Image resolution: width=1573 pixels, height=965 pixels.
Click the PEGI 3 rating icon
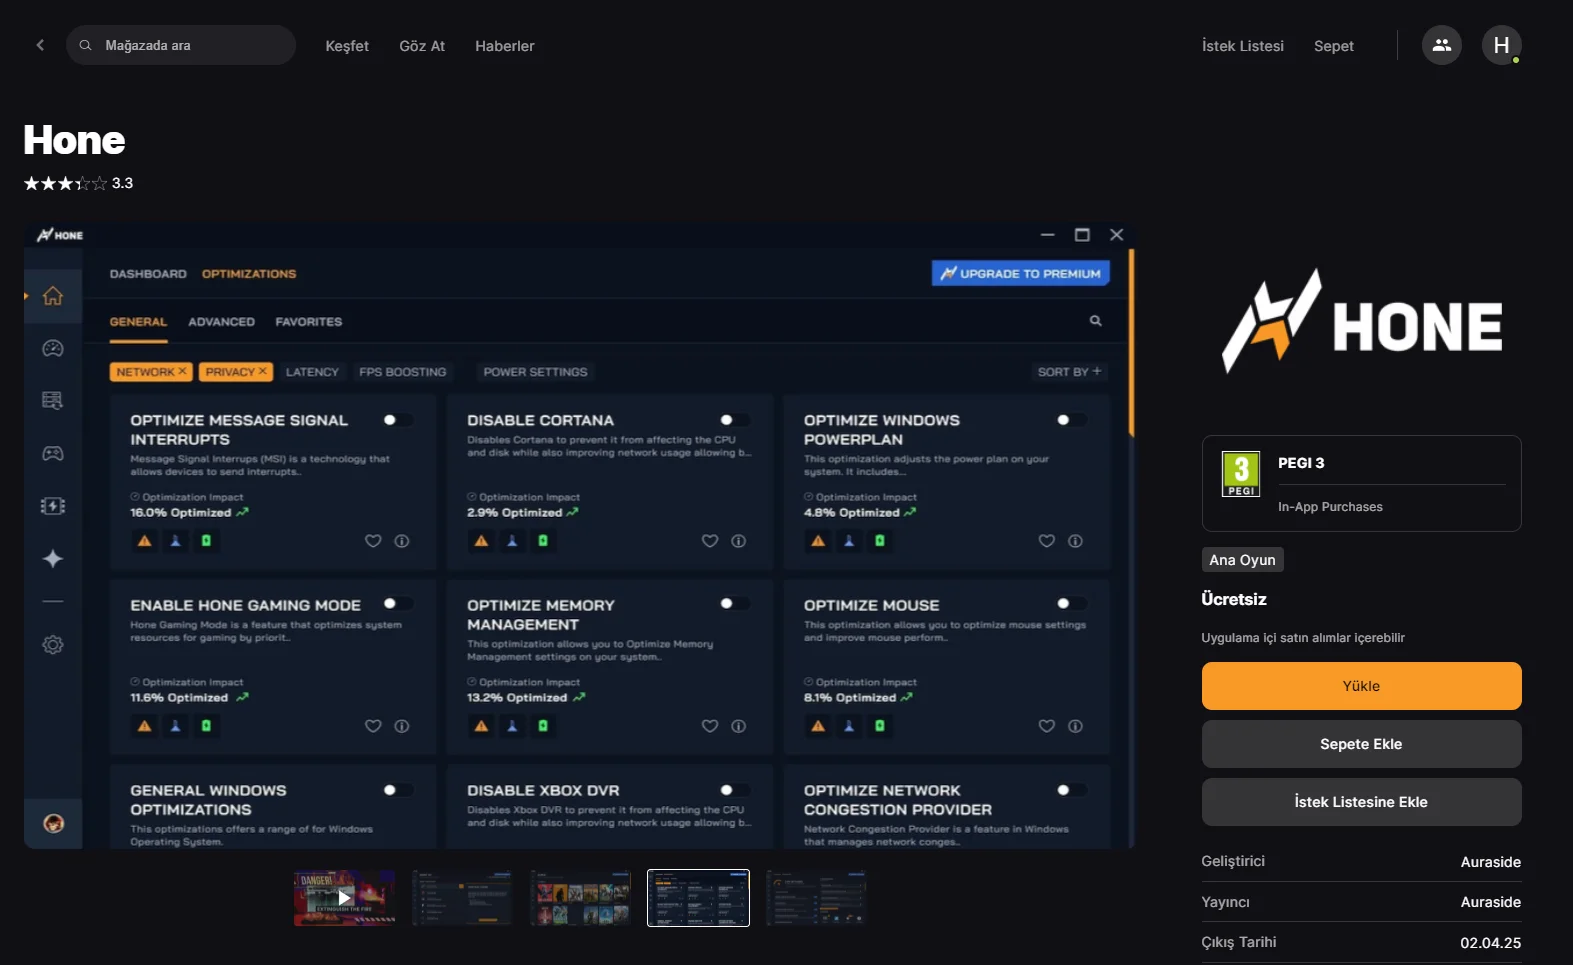click(1241, 474)
